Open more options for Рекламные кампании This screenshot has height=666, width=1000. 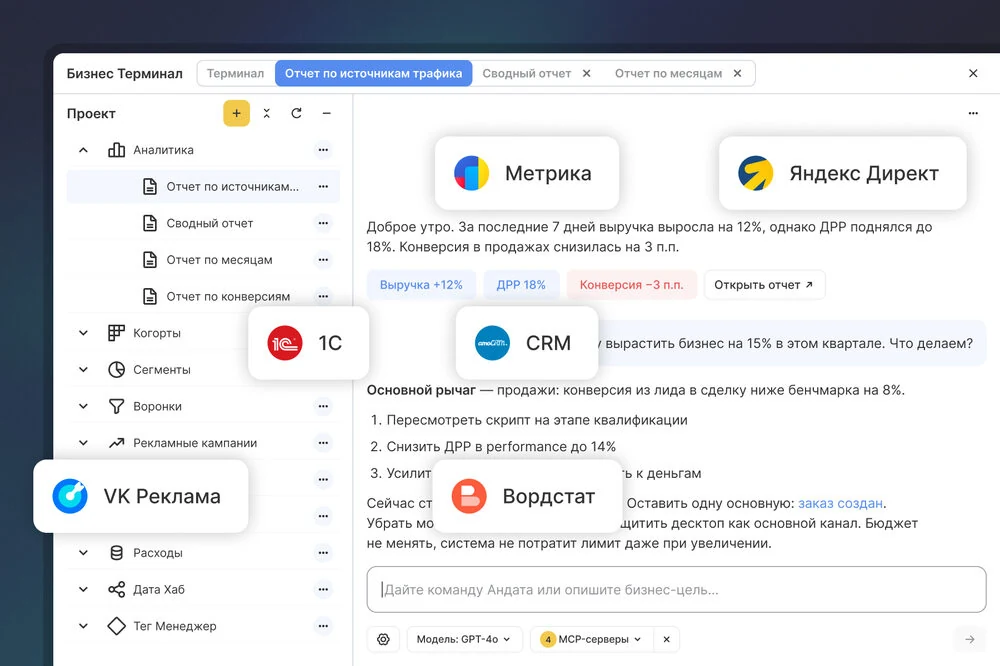(323, 443)
